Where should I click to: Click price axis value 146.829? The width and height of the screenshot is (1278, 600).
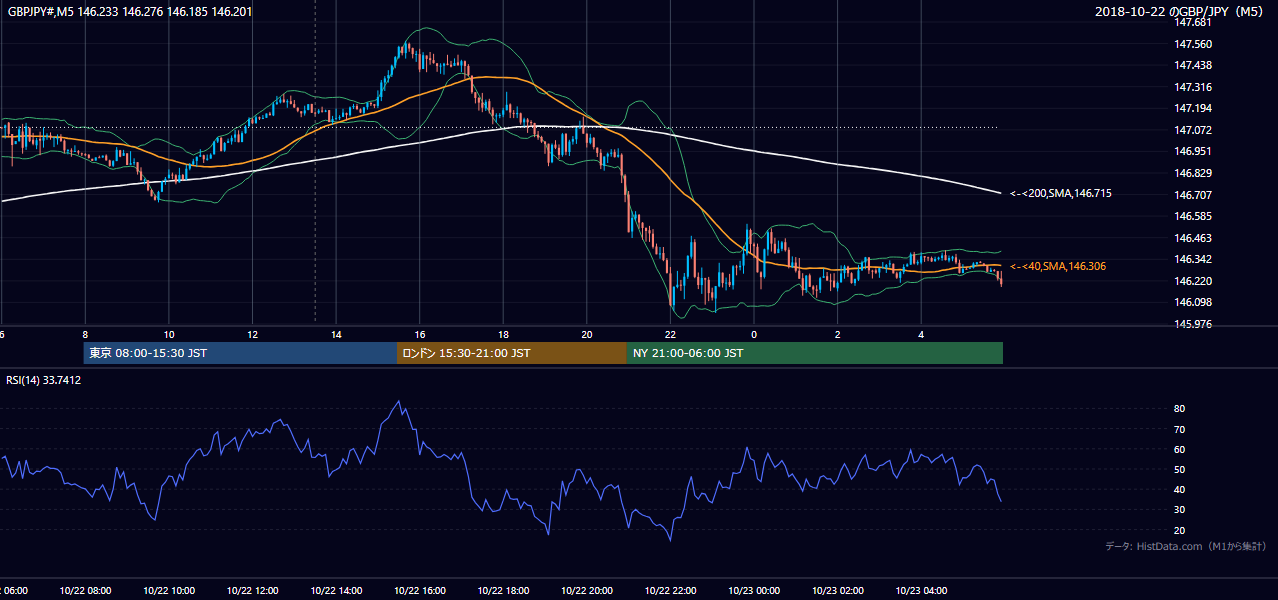tap(1193, 173)
